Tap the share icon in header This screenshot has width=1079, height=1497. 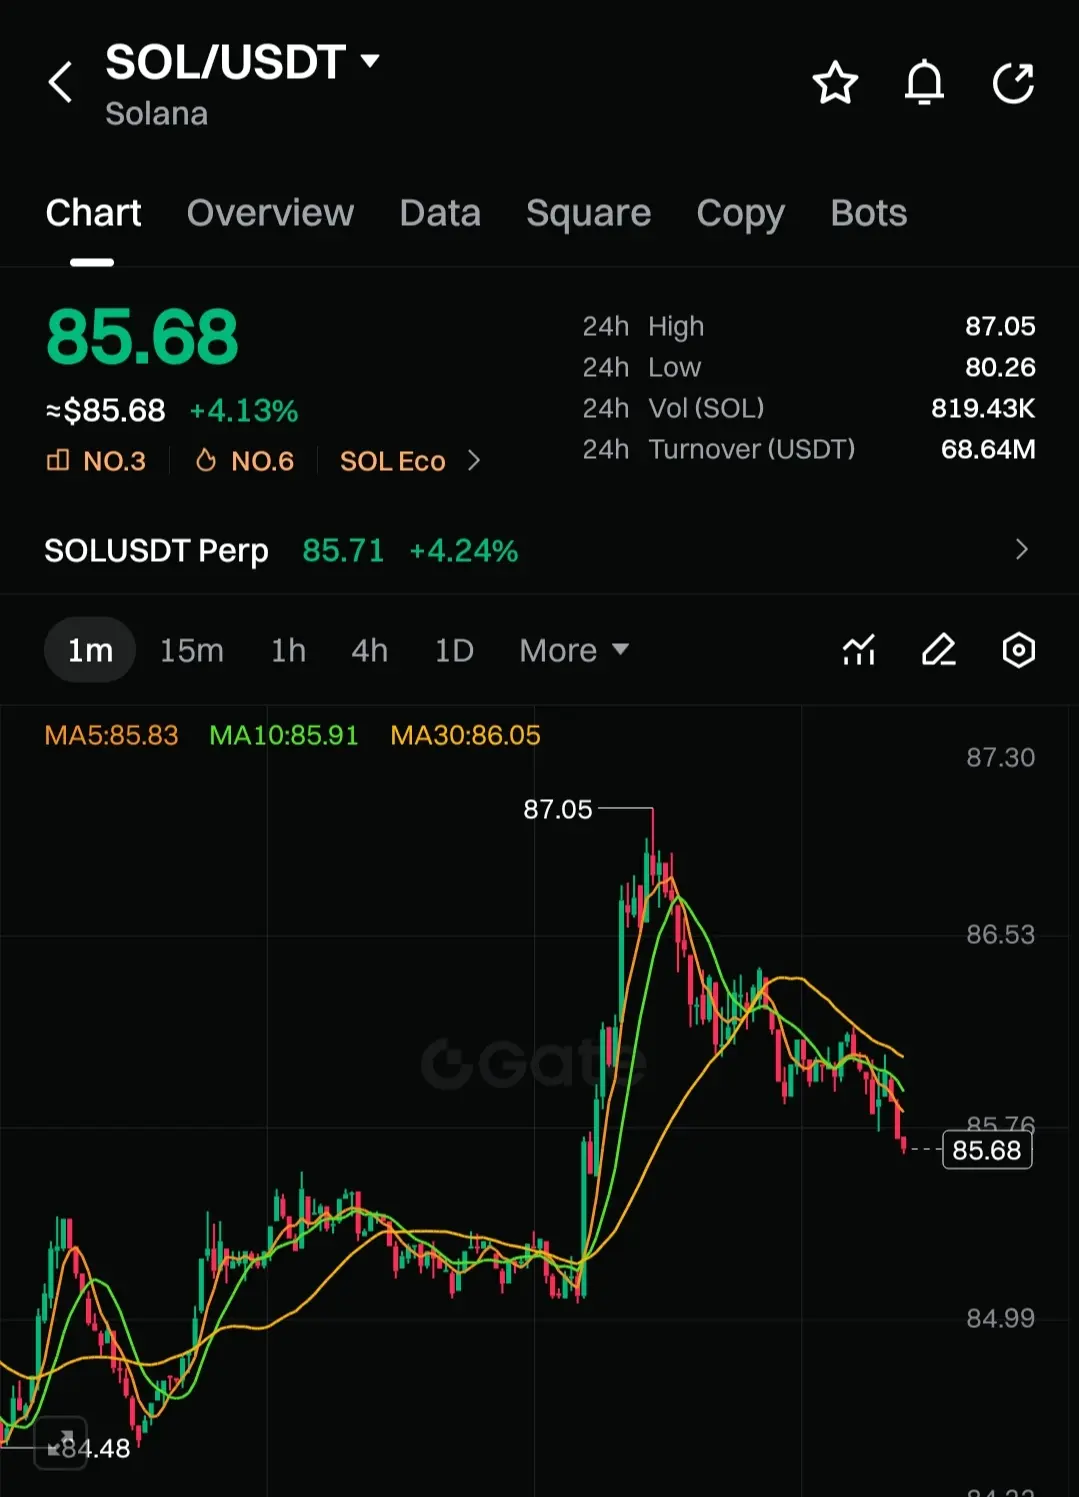(x=1013, y=82)
